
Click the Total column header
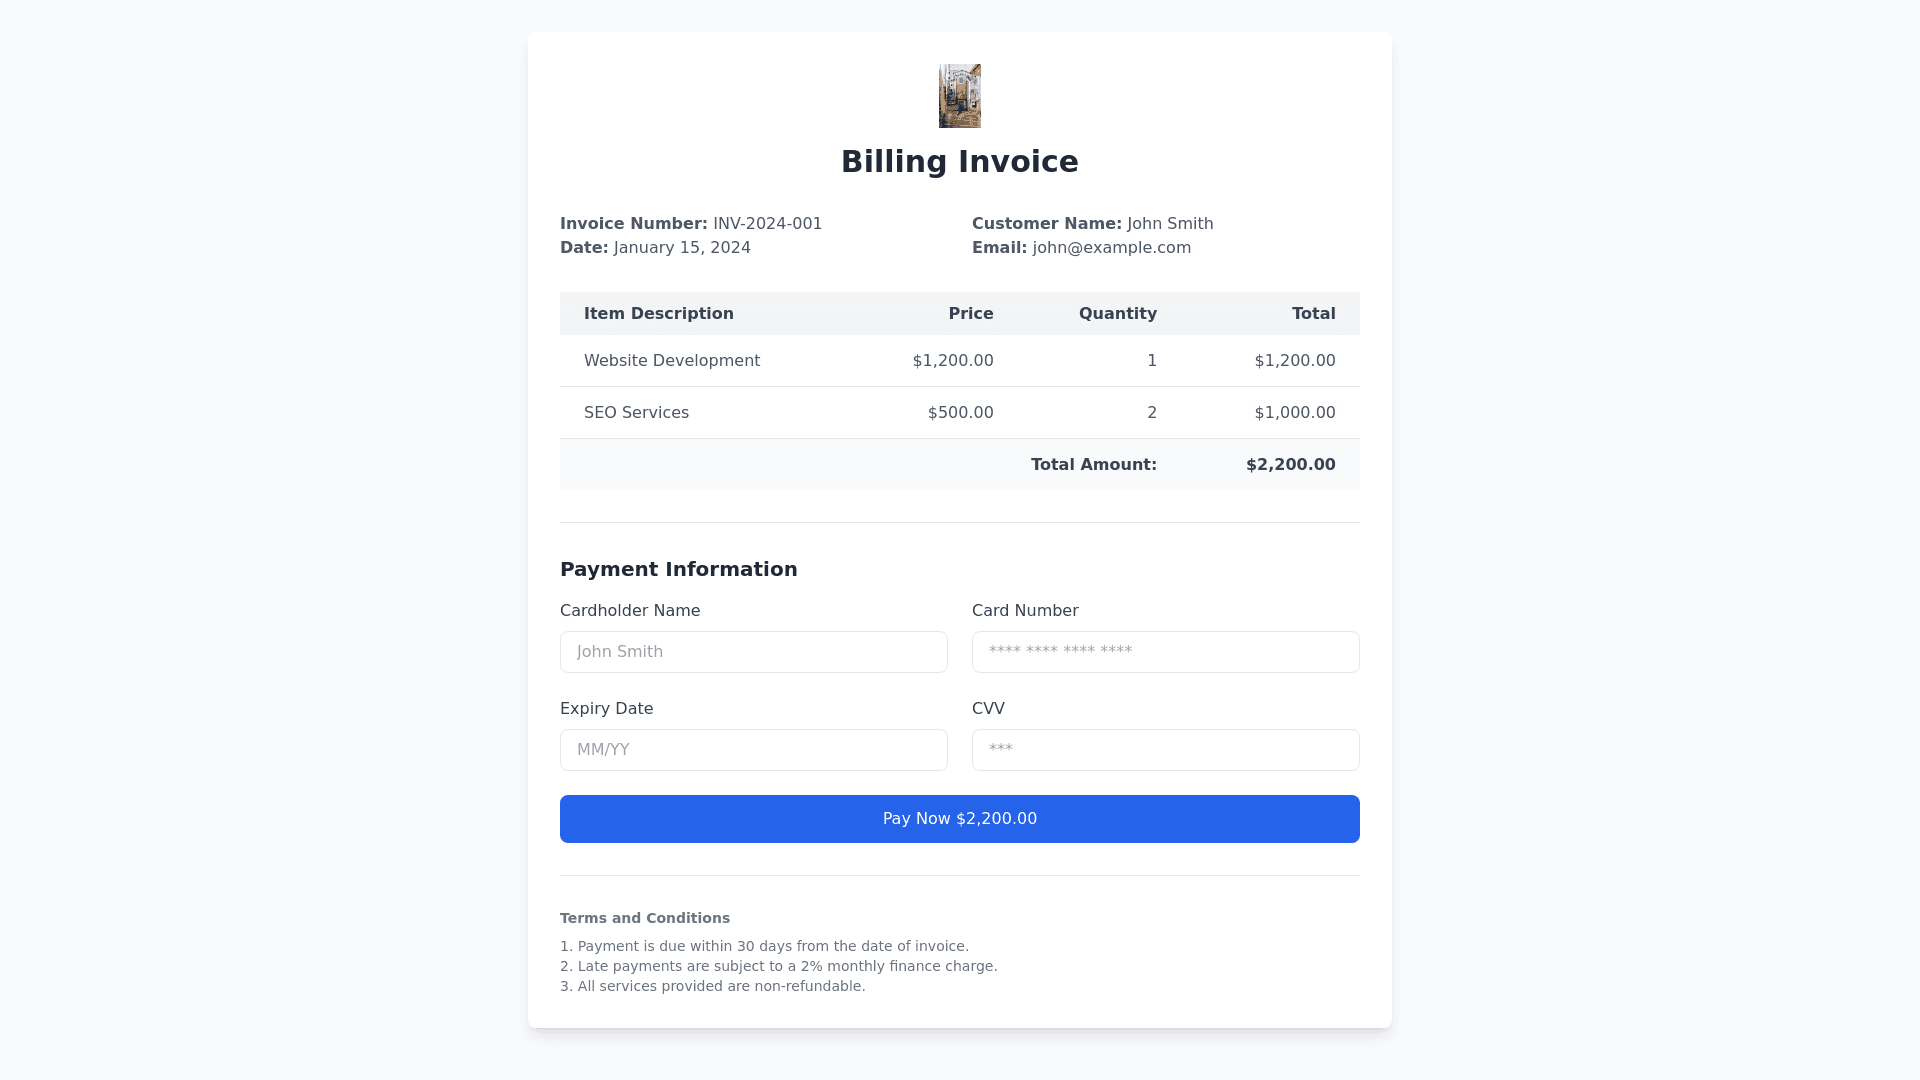(1313, 314)
